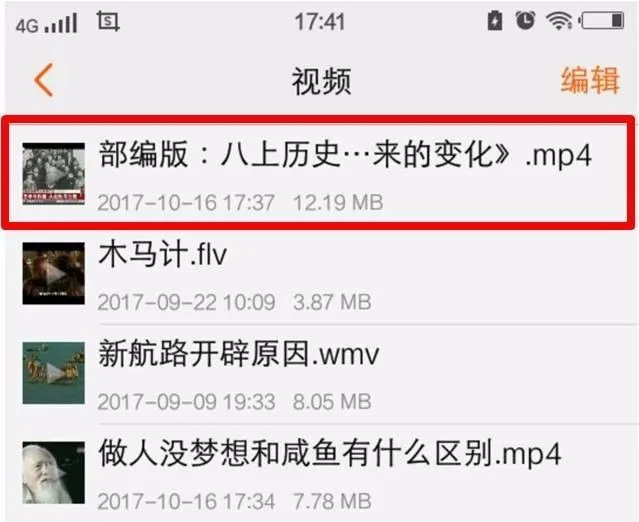
Task: Open 新航路开辟原因.wmv video
Action: (320, 373)
